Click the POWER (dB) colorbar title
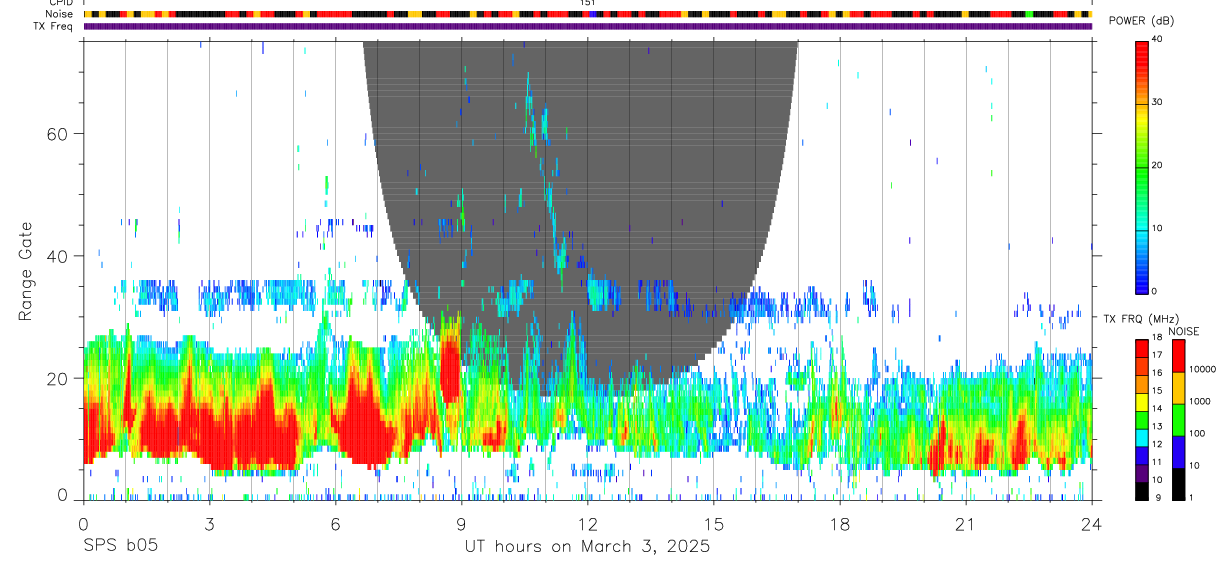This screenshot has width=1228, height=567. tap(1141, 21)
